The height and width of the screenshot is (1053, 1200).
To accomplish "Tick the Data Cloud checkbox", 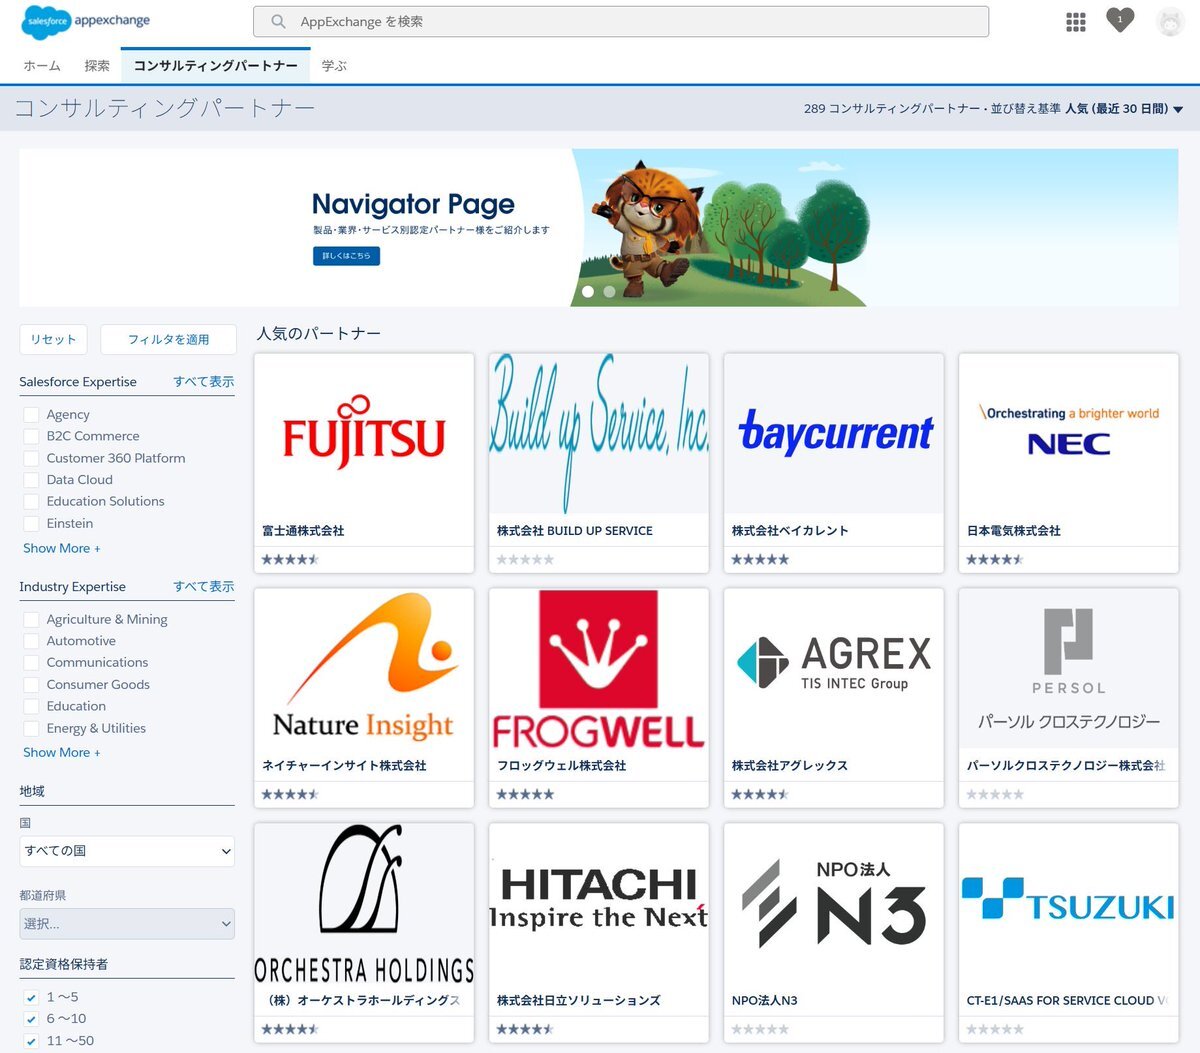I will click(x=31, y=480).
